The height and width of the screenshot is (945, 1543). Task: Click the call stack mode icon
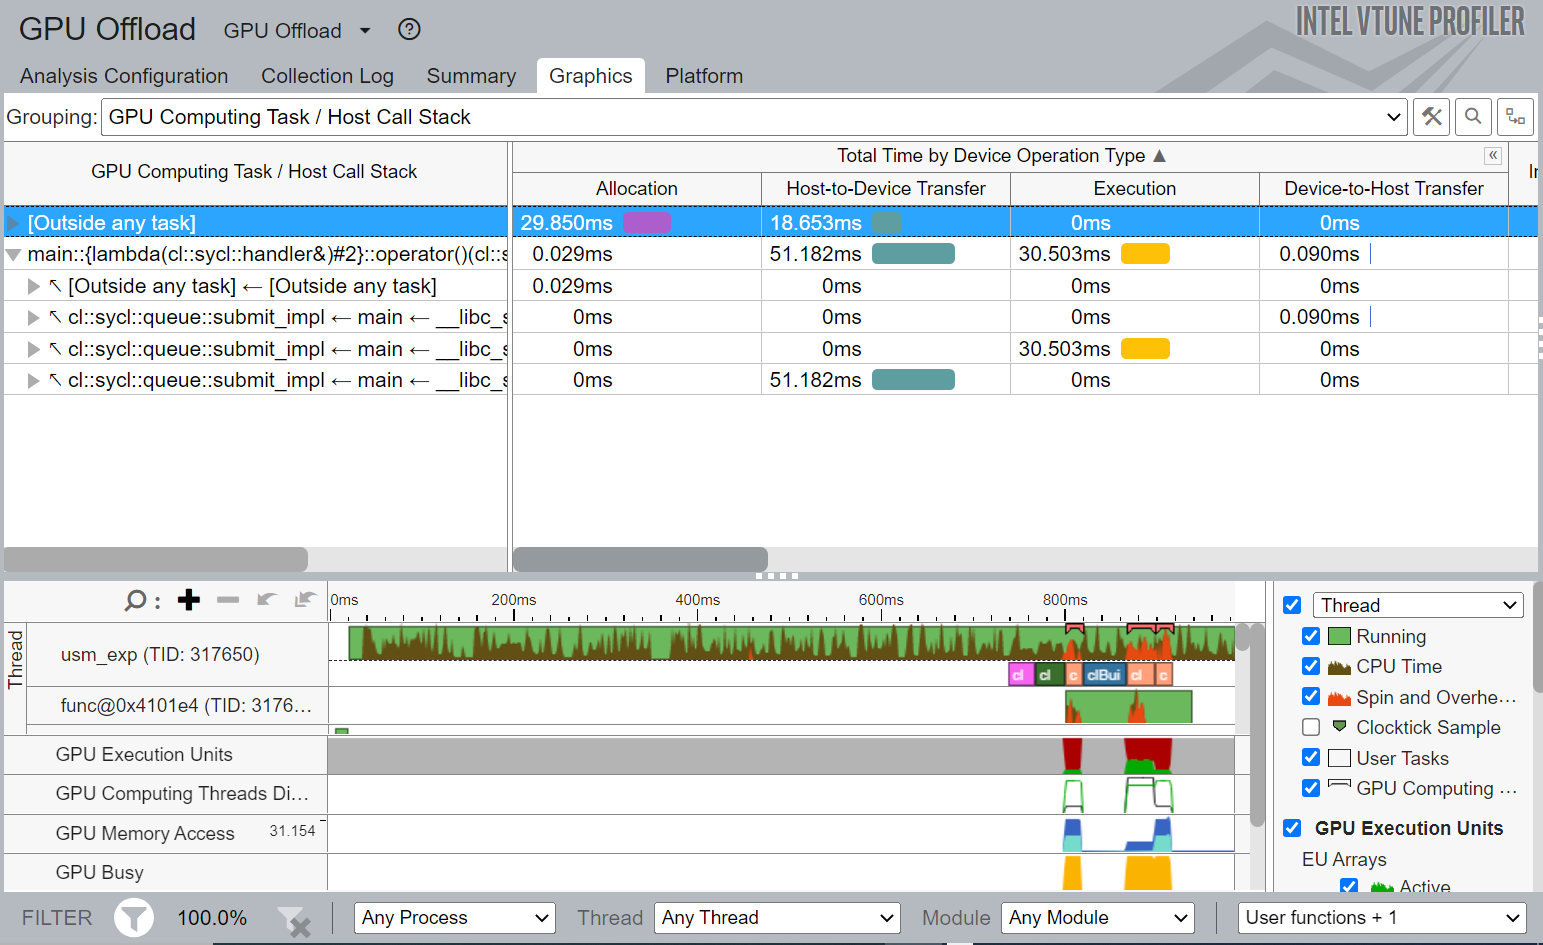pos(1515,117)
